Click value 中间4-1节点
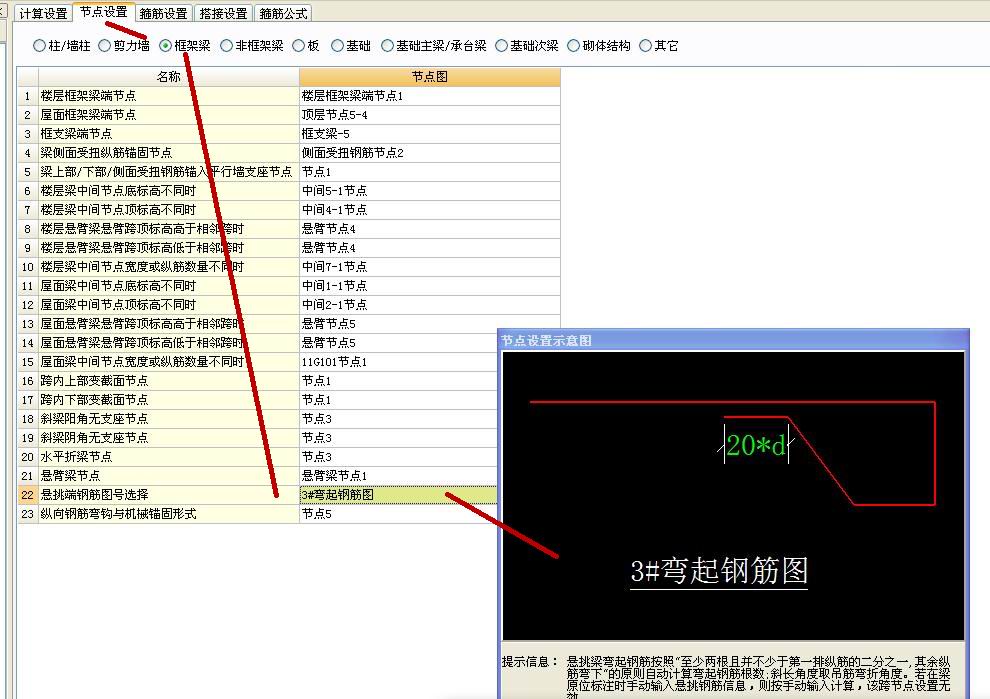 (429, 210)
